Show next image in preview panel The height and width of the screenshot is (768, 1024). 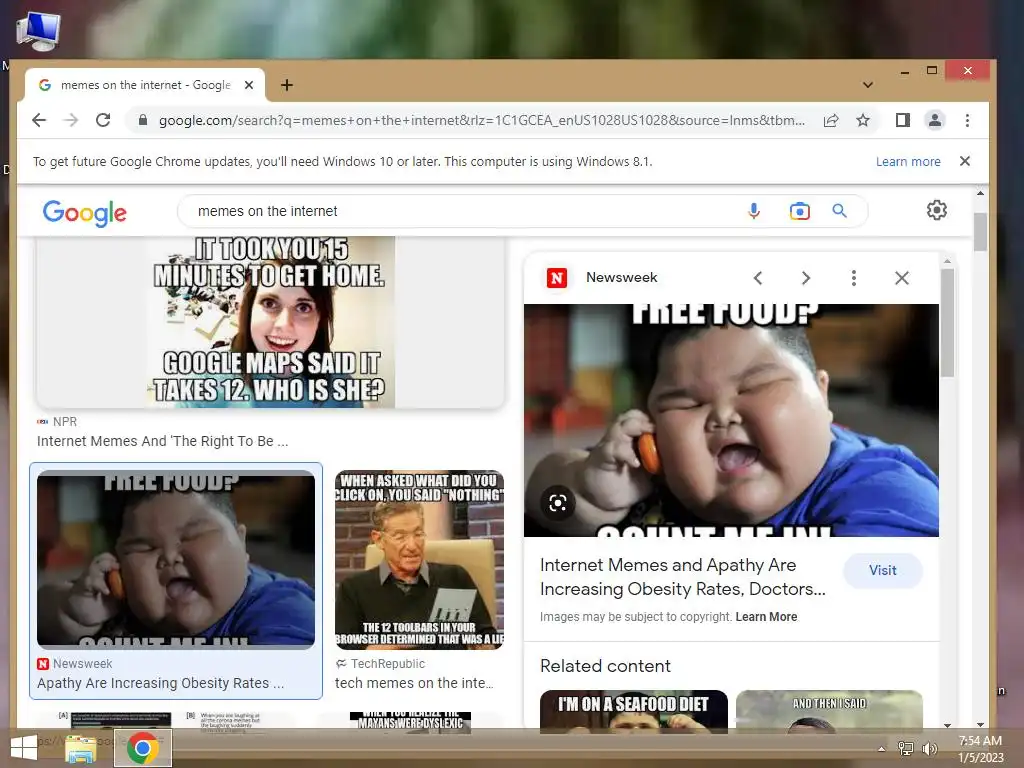[x=806, y=278]
